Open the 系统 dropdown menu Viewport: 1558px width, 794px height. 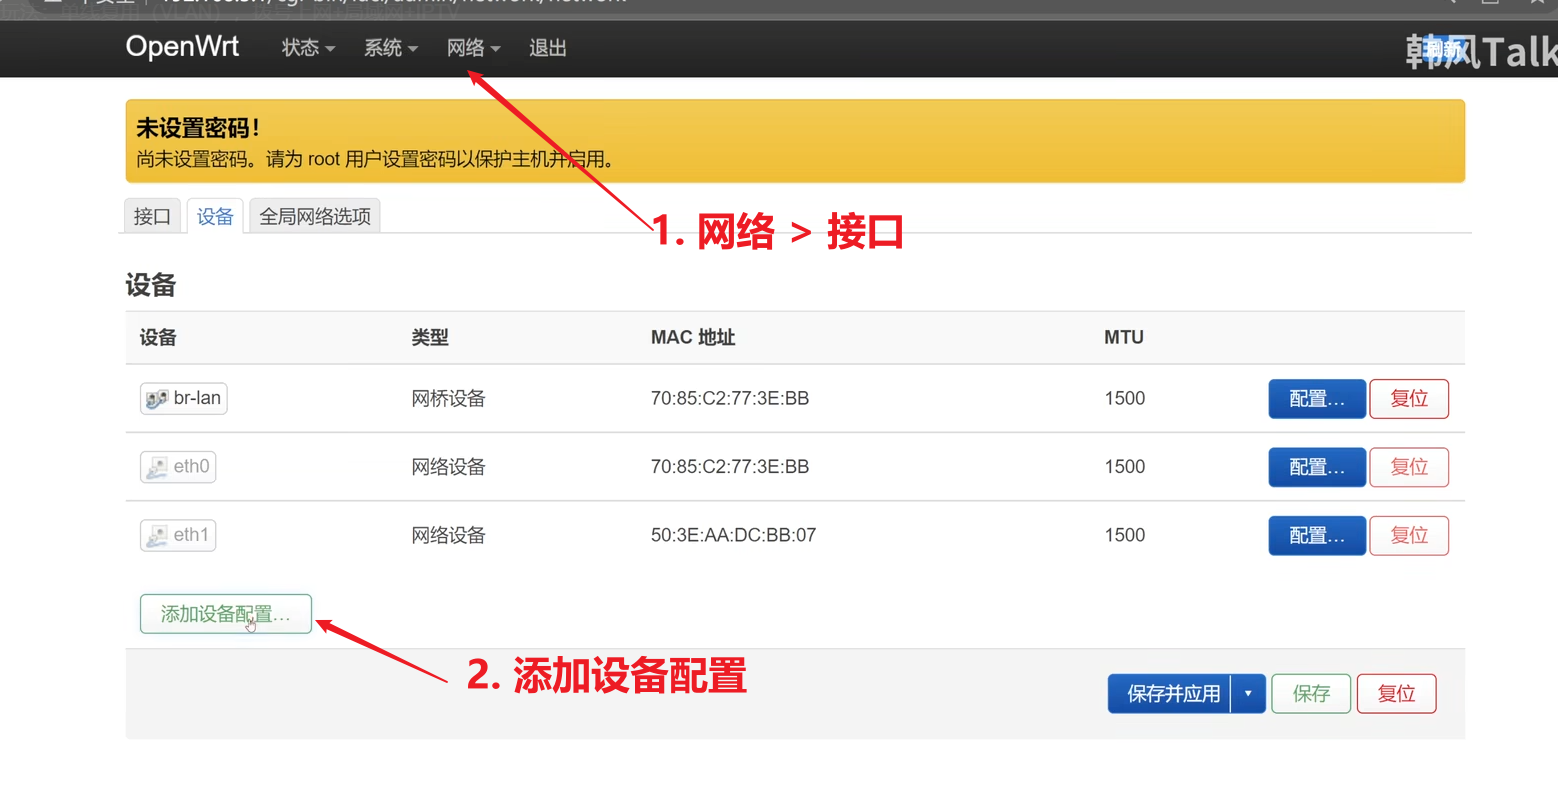point(391,48)
